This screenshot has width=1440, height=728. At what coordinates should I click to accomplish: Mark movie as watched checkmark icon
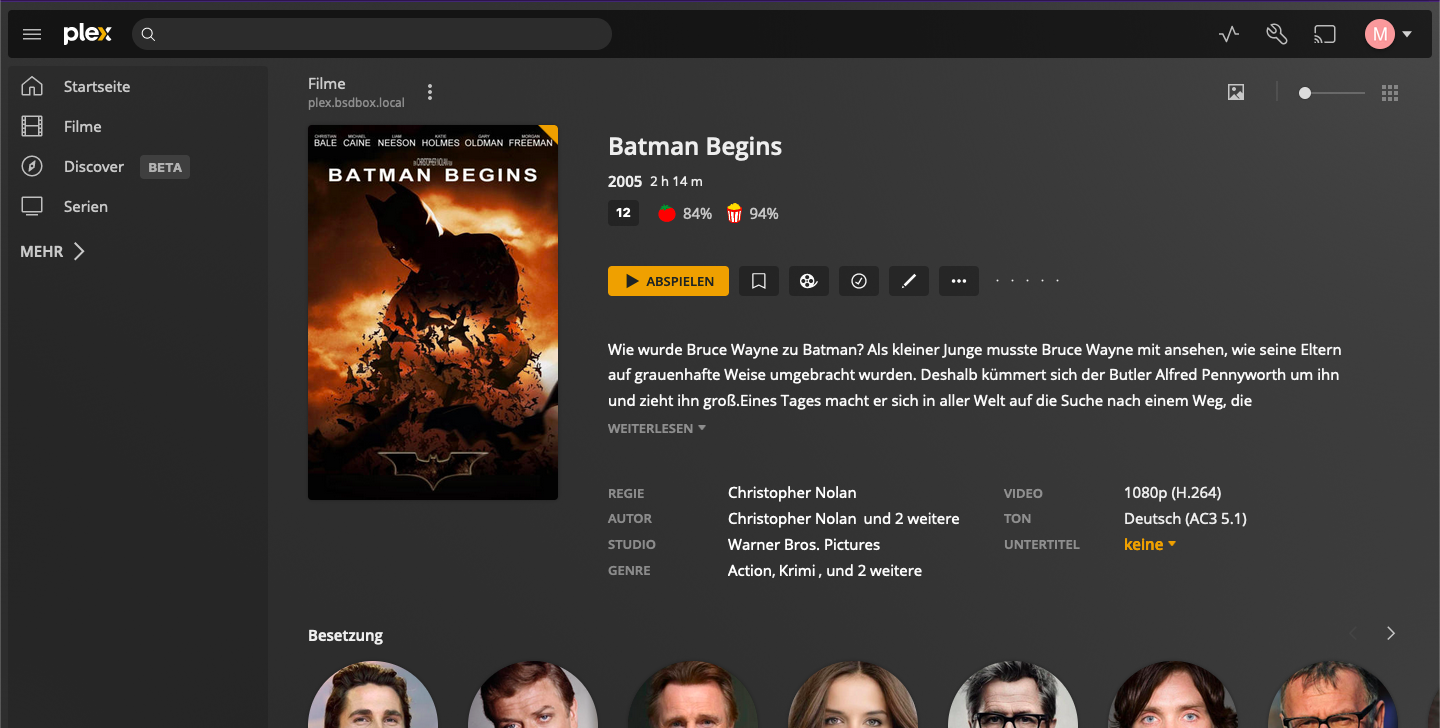[859, 281]
